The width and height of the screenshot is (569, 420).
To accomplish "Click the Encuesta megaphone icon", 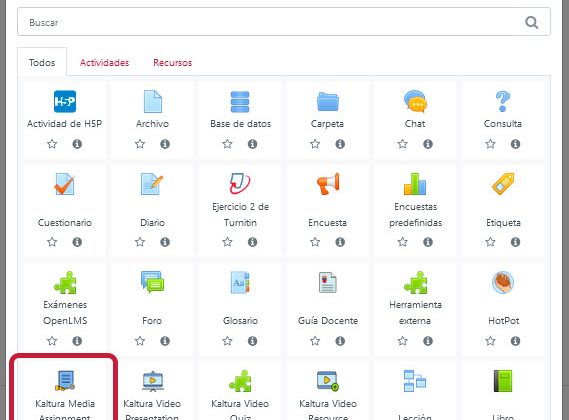I will click(328, 184).
